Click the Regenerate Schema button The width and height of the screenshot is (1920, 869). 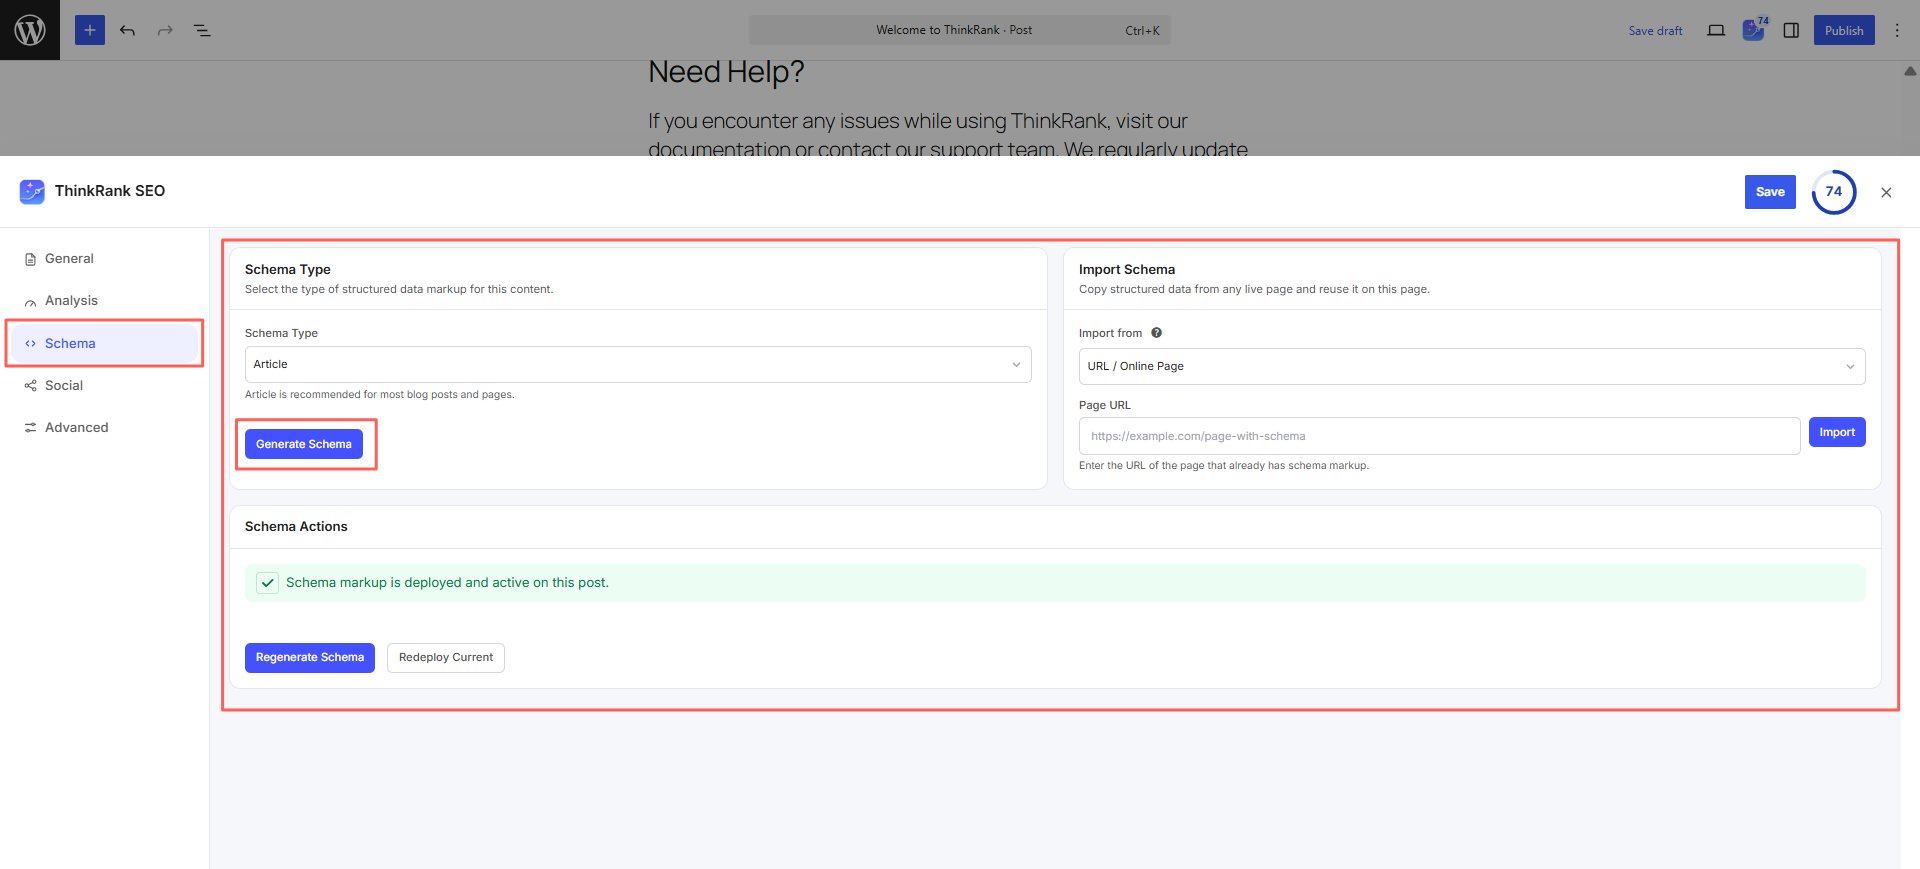click(x=310, y=658)
